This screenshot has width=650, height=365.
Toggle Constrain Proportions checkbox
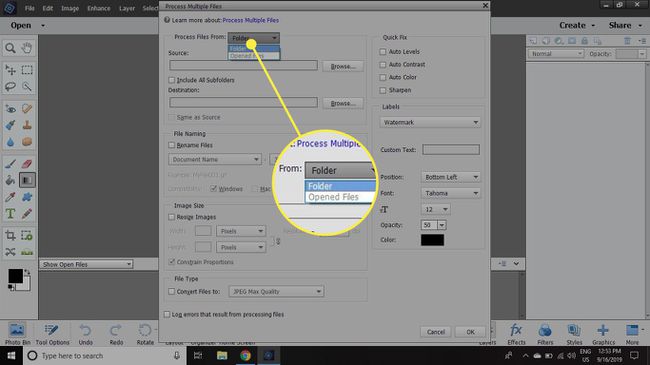172,262
